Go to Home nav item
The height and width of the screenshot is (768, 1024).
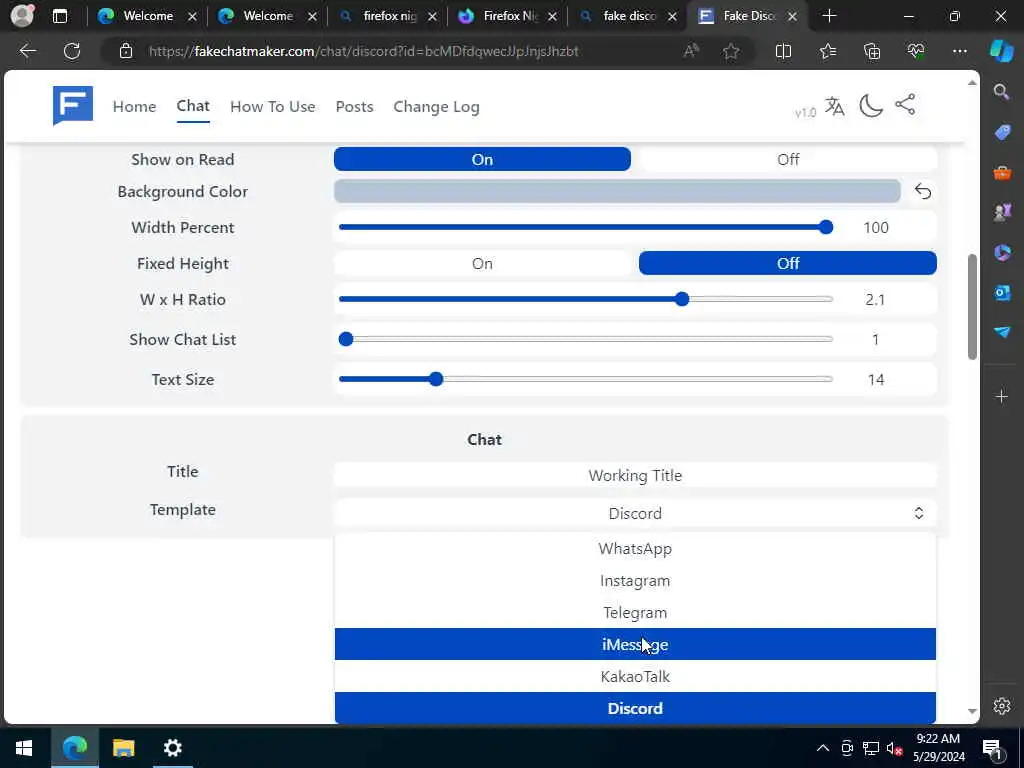pyautogui.click(x=135, y=106)
